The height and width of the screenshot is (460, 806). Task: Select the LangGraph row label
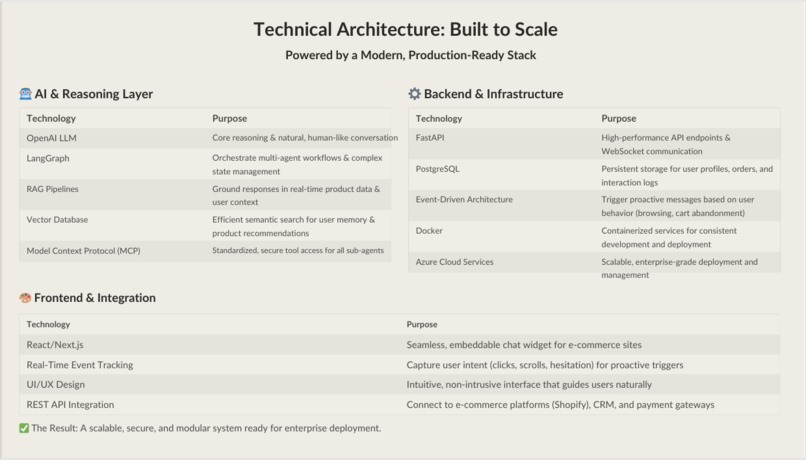click(x=48, y=158)
